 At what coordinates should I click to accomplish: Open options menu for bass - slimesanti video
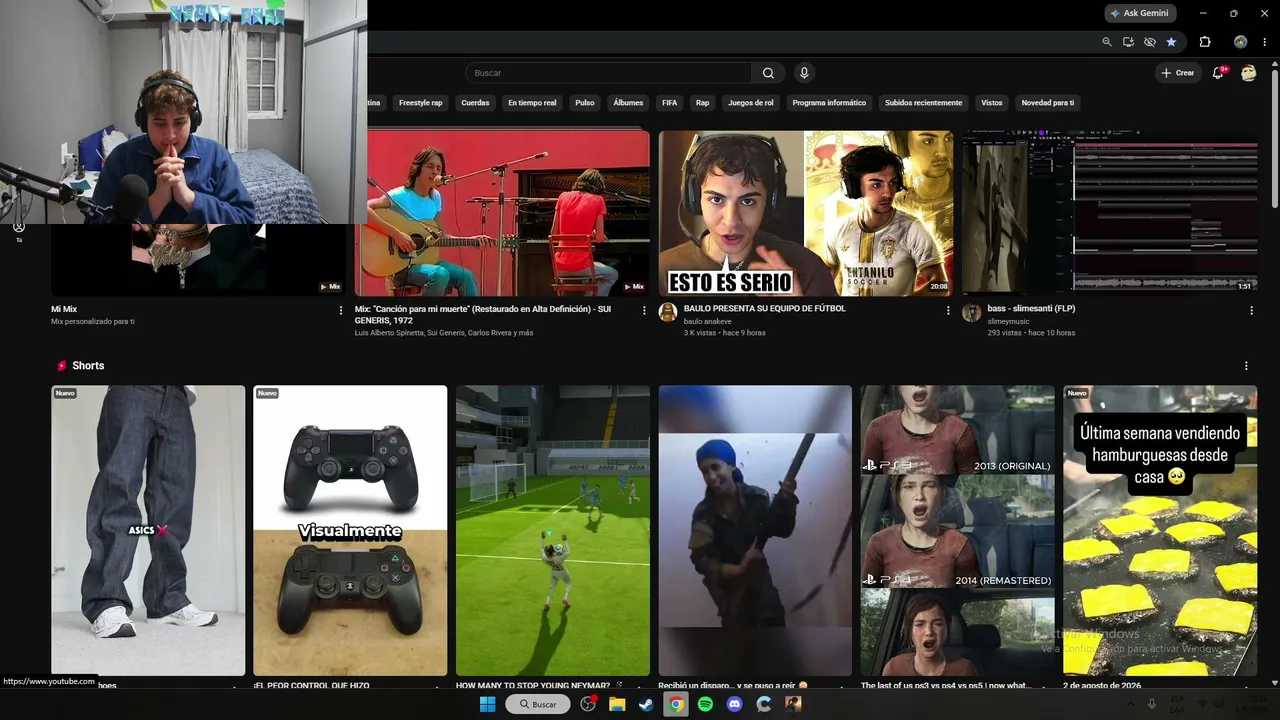pyautogui.click(x=1251, y=311)
